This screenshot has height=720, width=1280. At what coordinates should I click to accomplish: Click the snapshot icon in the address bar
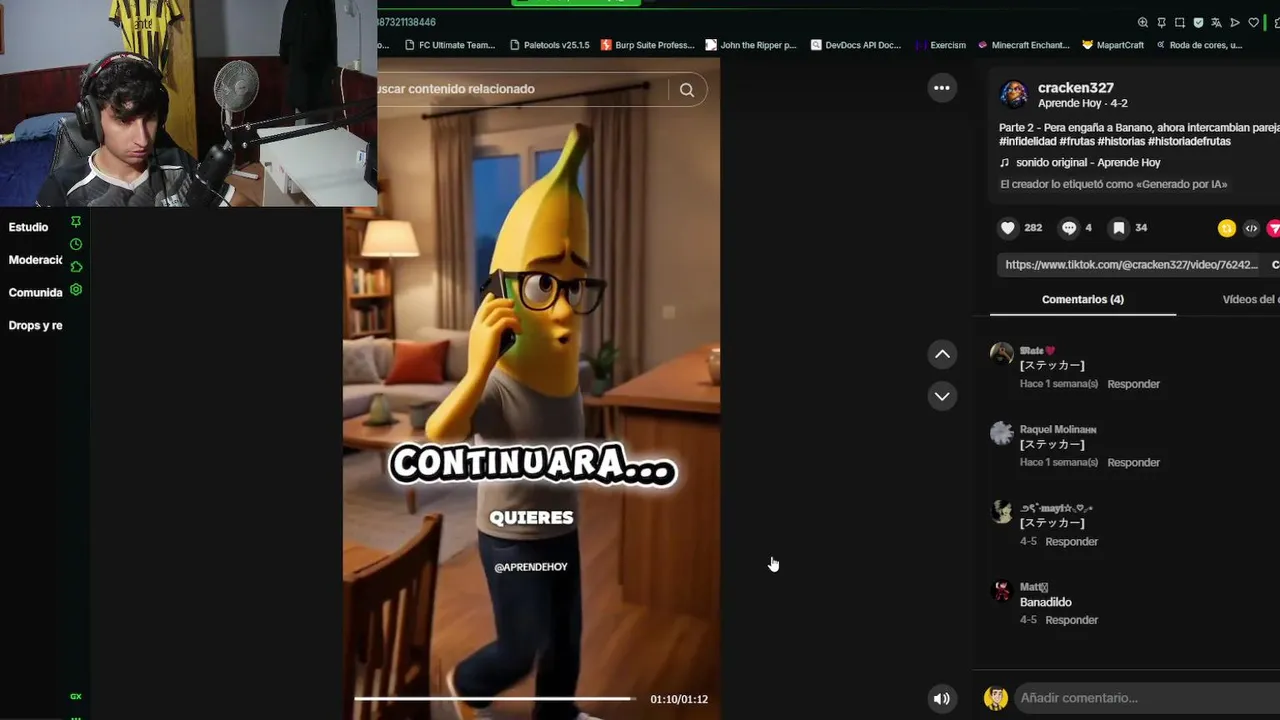click(x=1180, y=22)
